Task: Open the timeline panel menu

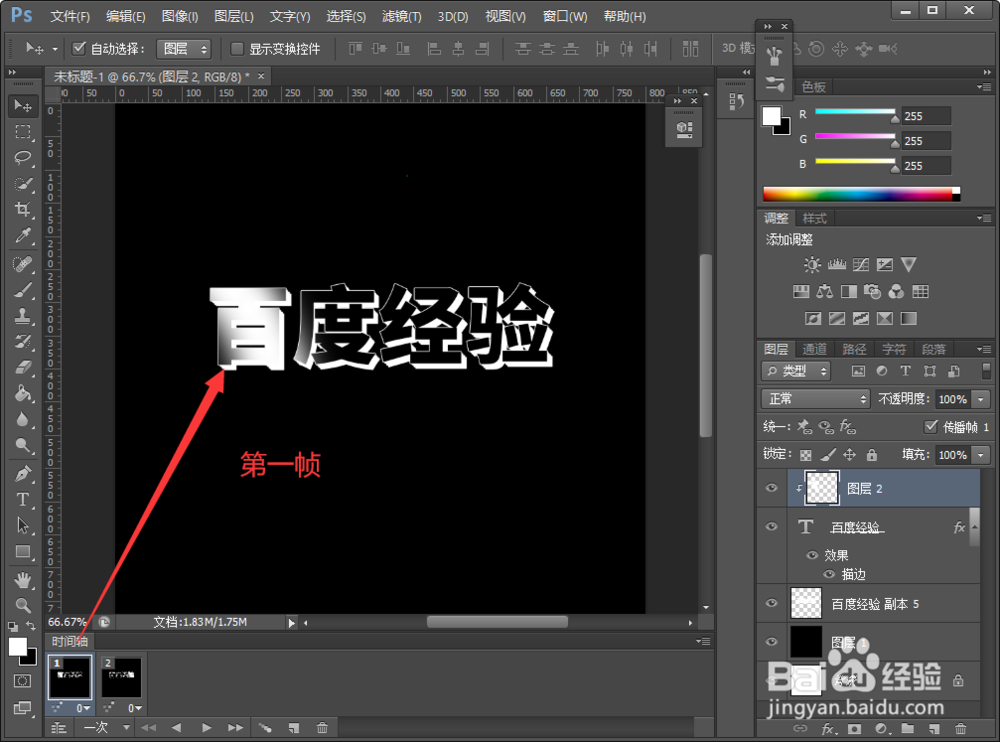Action: [x=703, y=642]
